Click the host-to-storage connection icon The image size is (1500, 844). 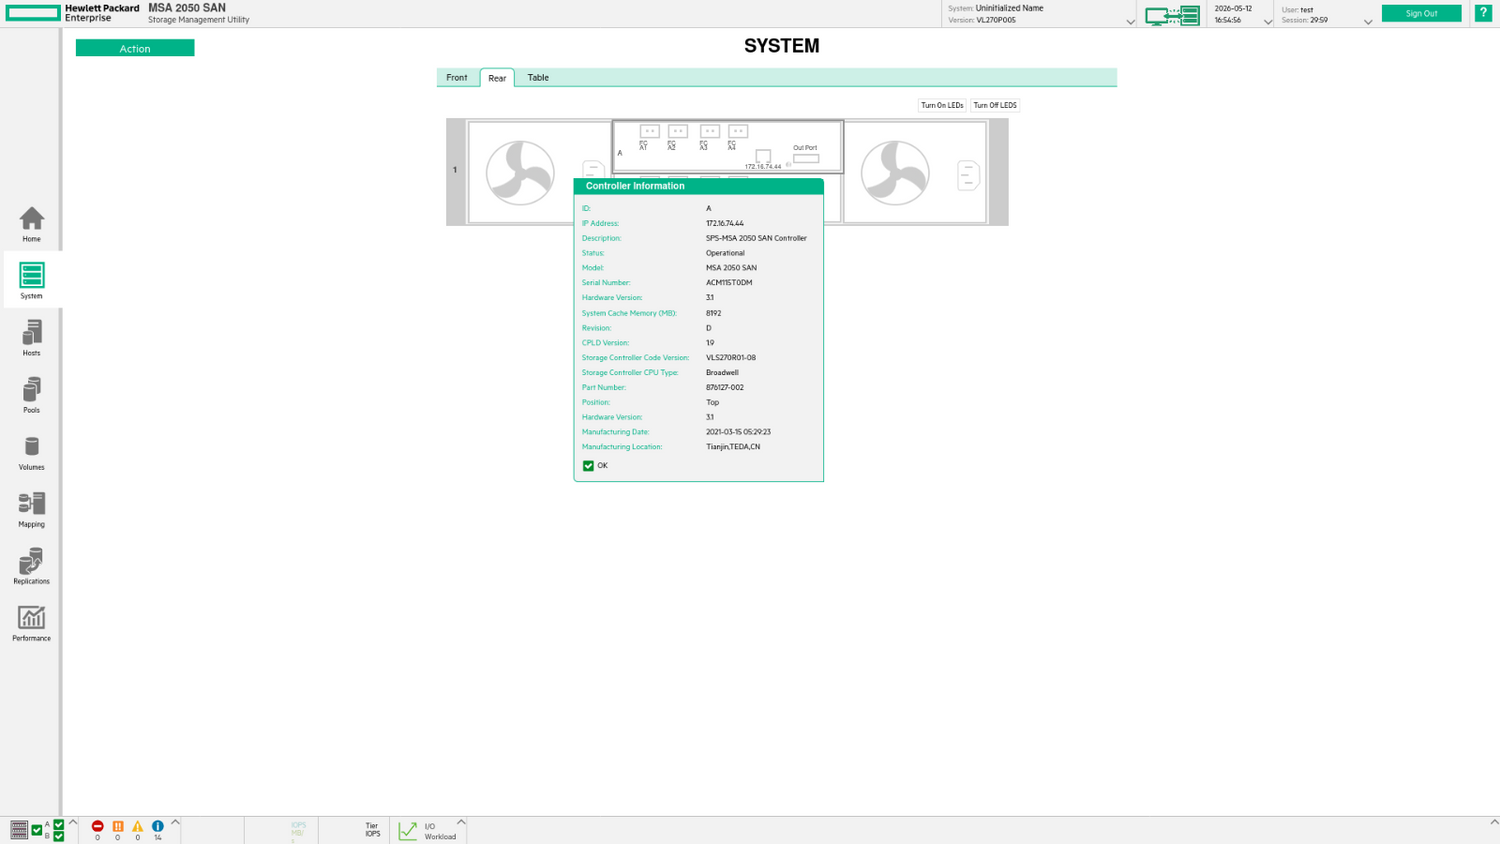(x=1172, y=15)
